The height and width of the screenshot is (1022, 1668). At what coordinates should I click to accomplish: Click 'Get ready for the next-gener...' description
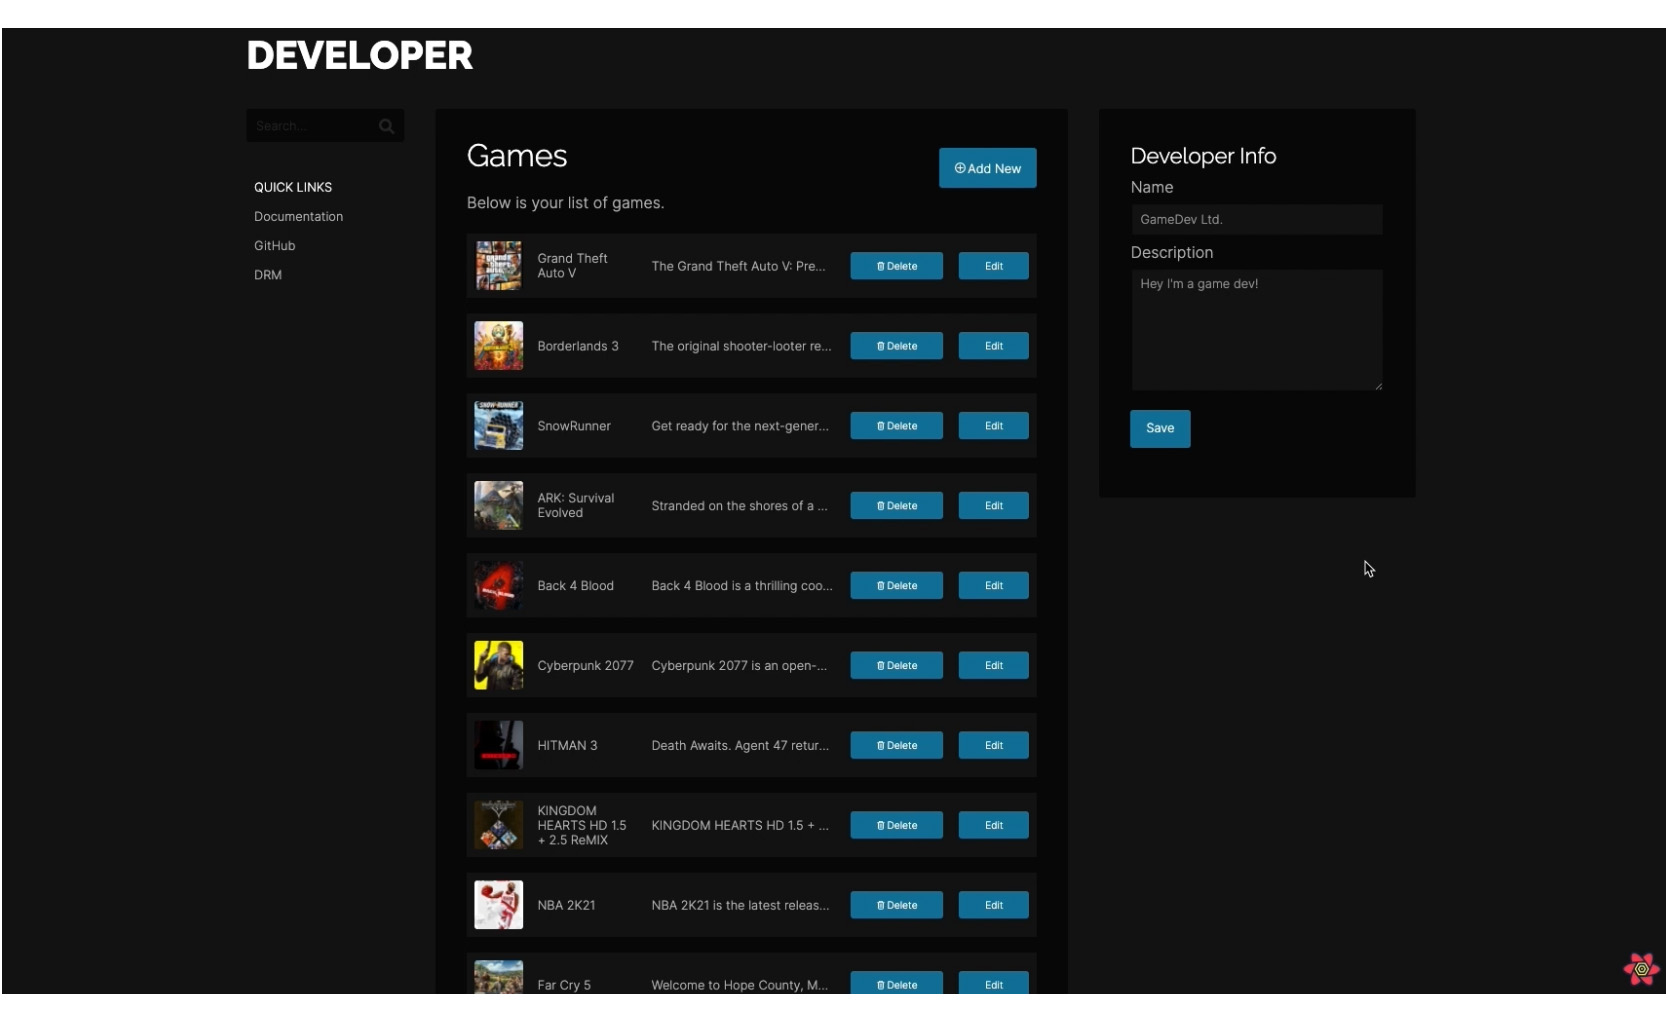[740, 427]
